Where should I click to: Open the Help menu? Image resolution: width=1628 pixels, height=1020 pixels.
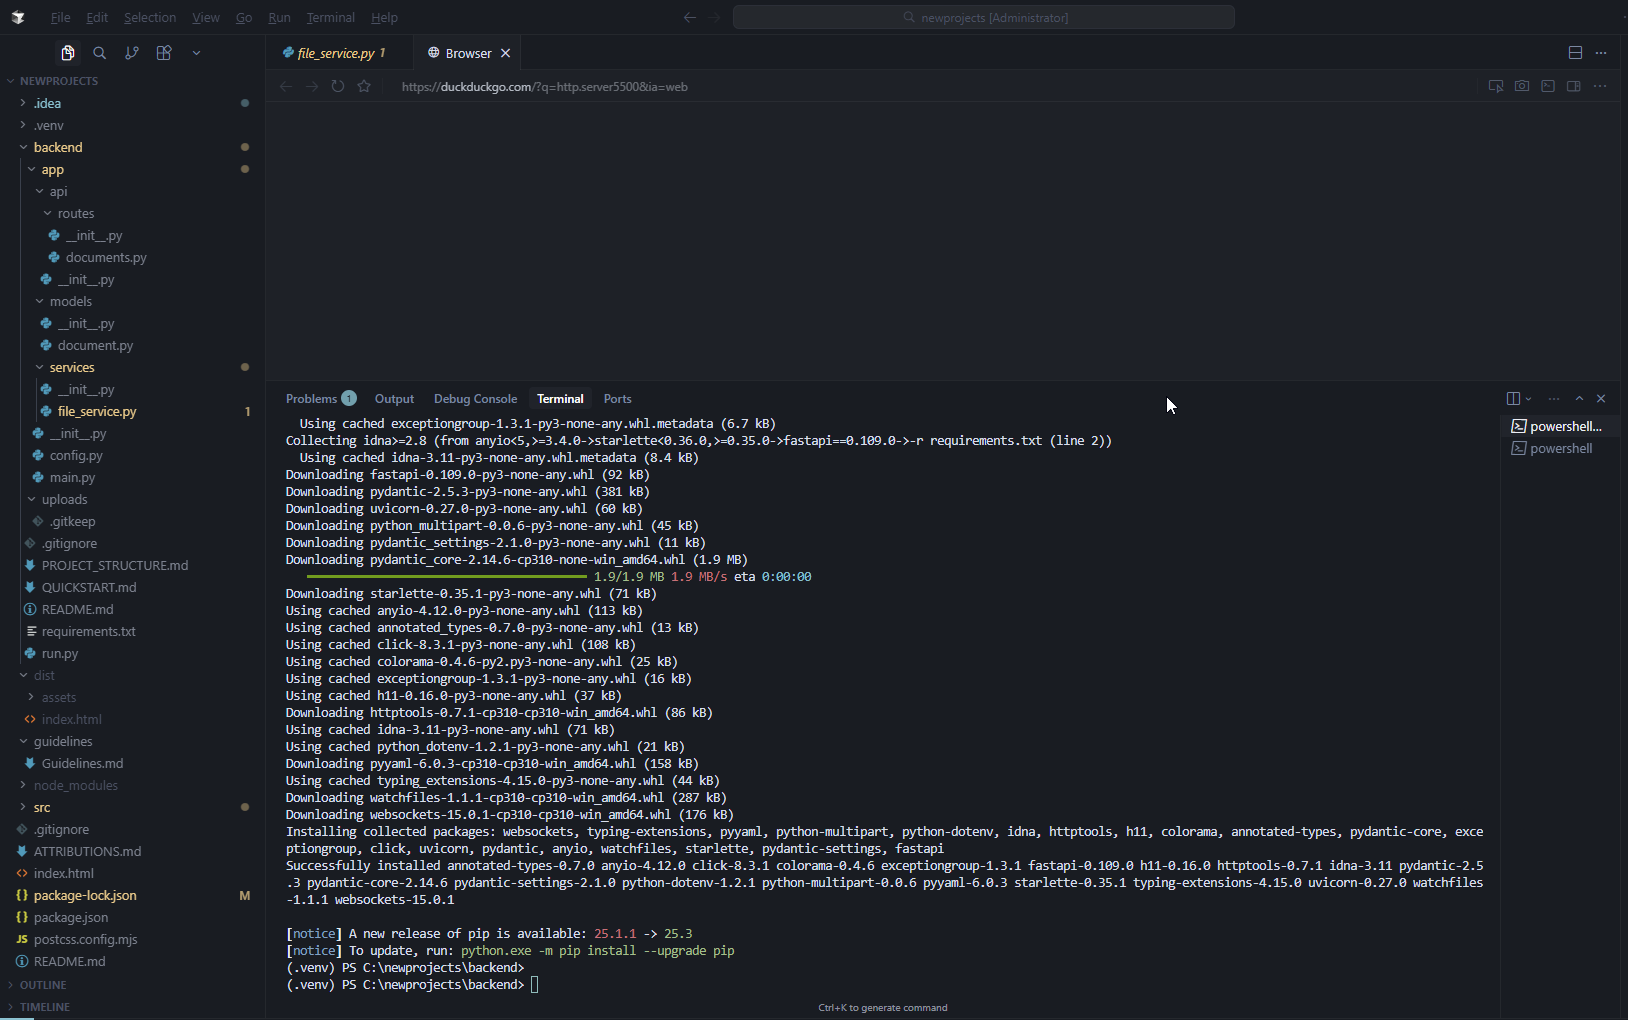[384, 17]
